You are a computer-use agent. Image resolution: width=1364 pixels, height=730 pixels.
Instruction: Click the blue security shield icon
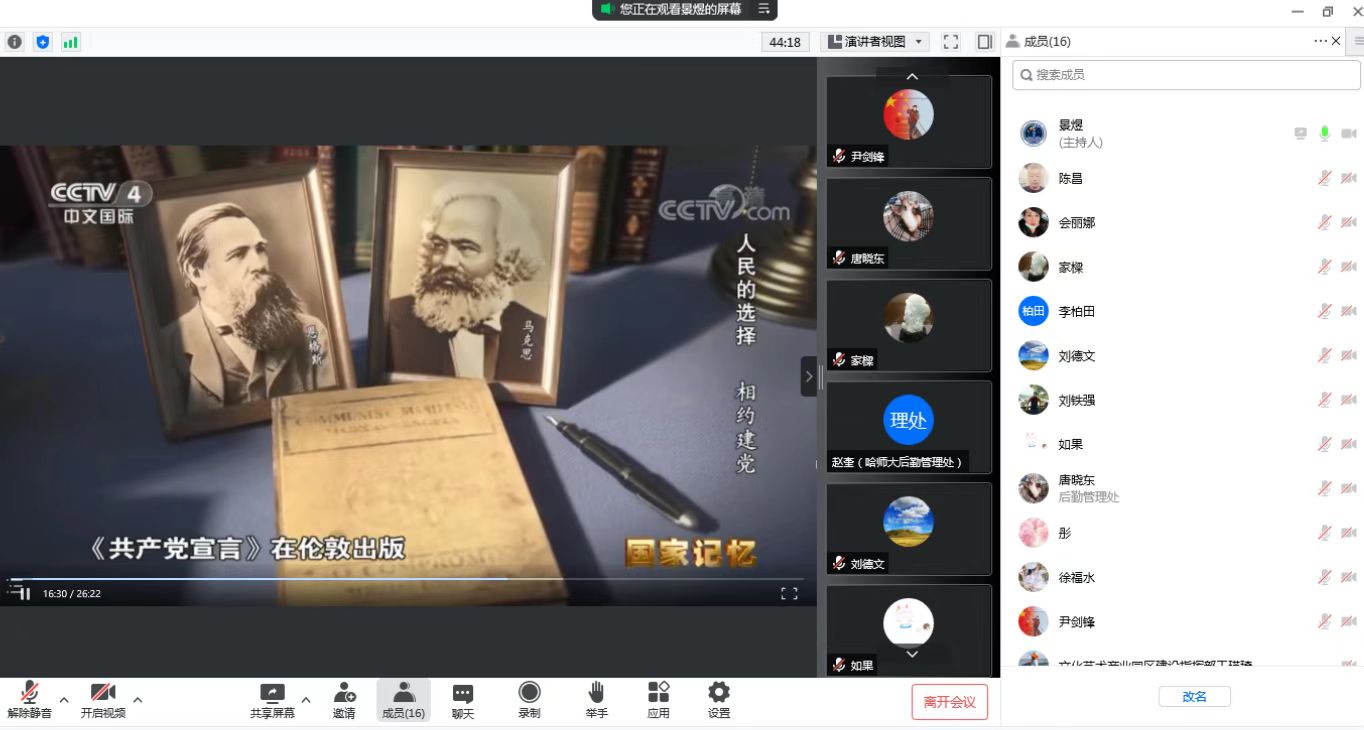pos(42,42)
